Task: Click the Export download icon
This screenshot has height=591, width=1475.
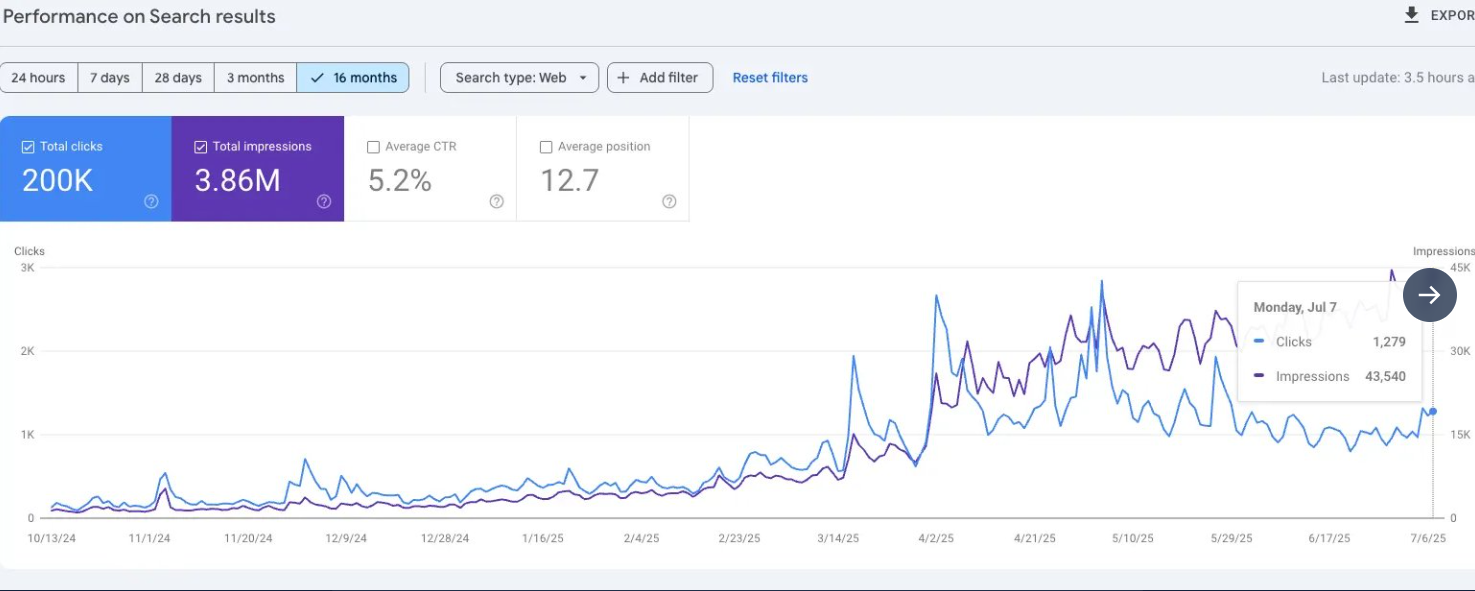Action: pyautogui.click(x=1411, y=15)
